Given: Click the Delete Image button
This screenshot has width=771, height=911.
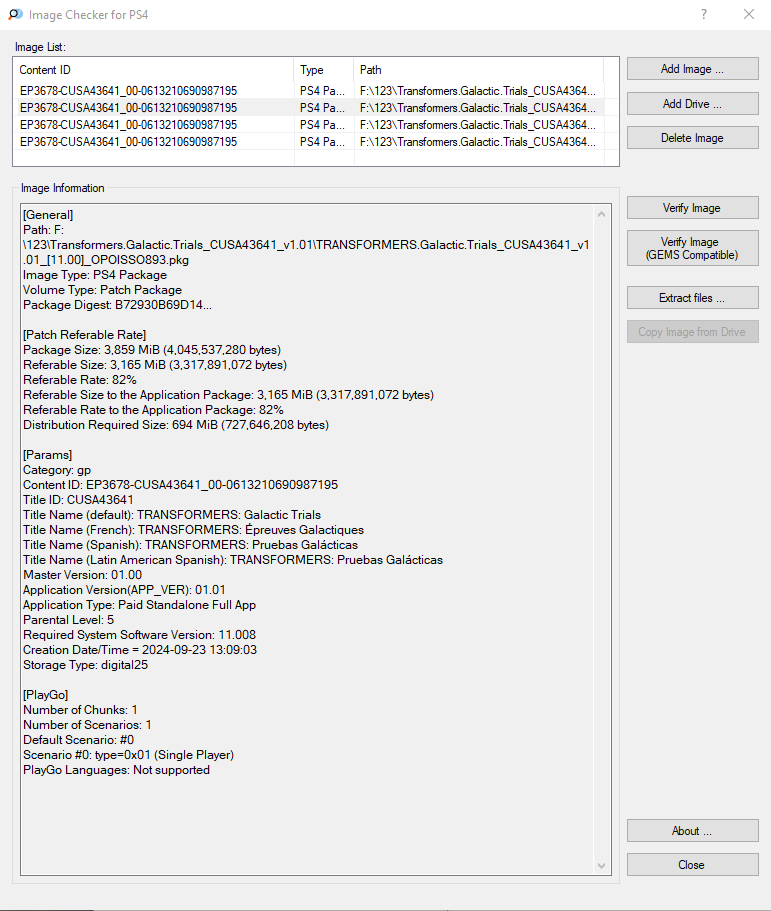Looking at the screenshot, I should (x=693, y=138).
